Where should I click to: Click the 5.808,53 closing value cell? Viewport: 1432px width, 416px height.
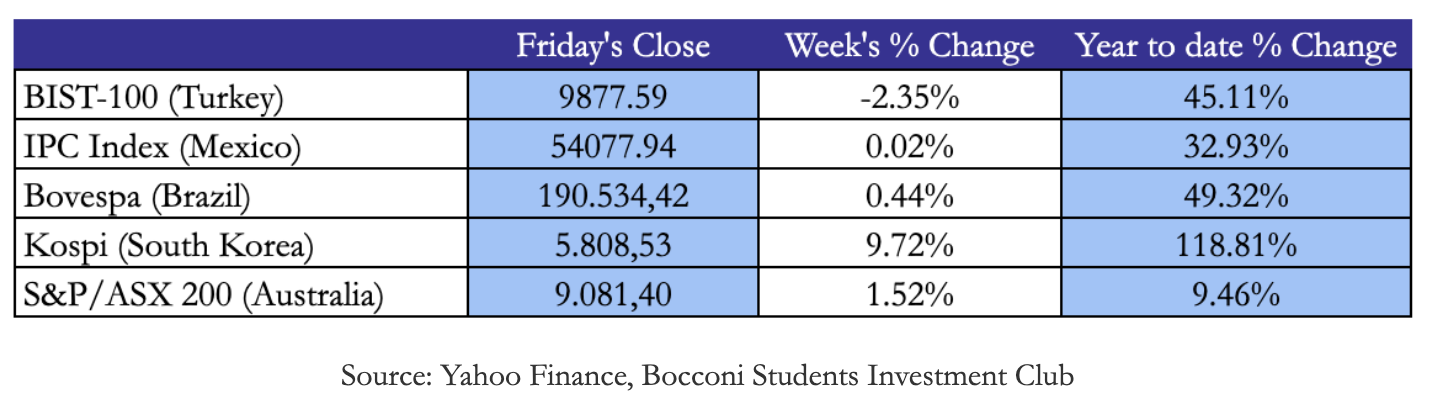(613, 246)
